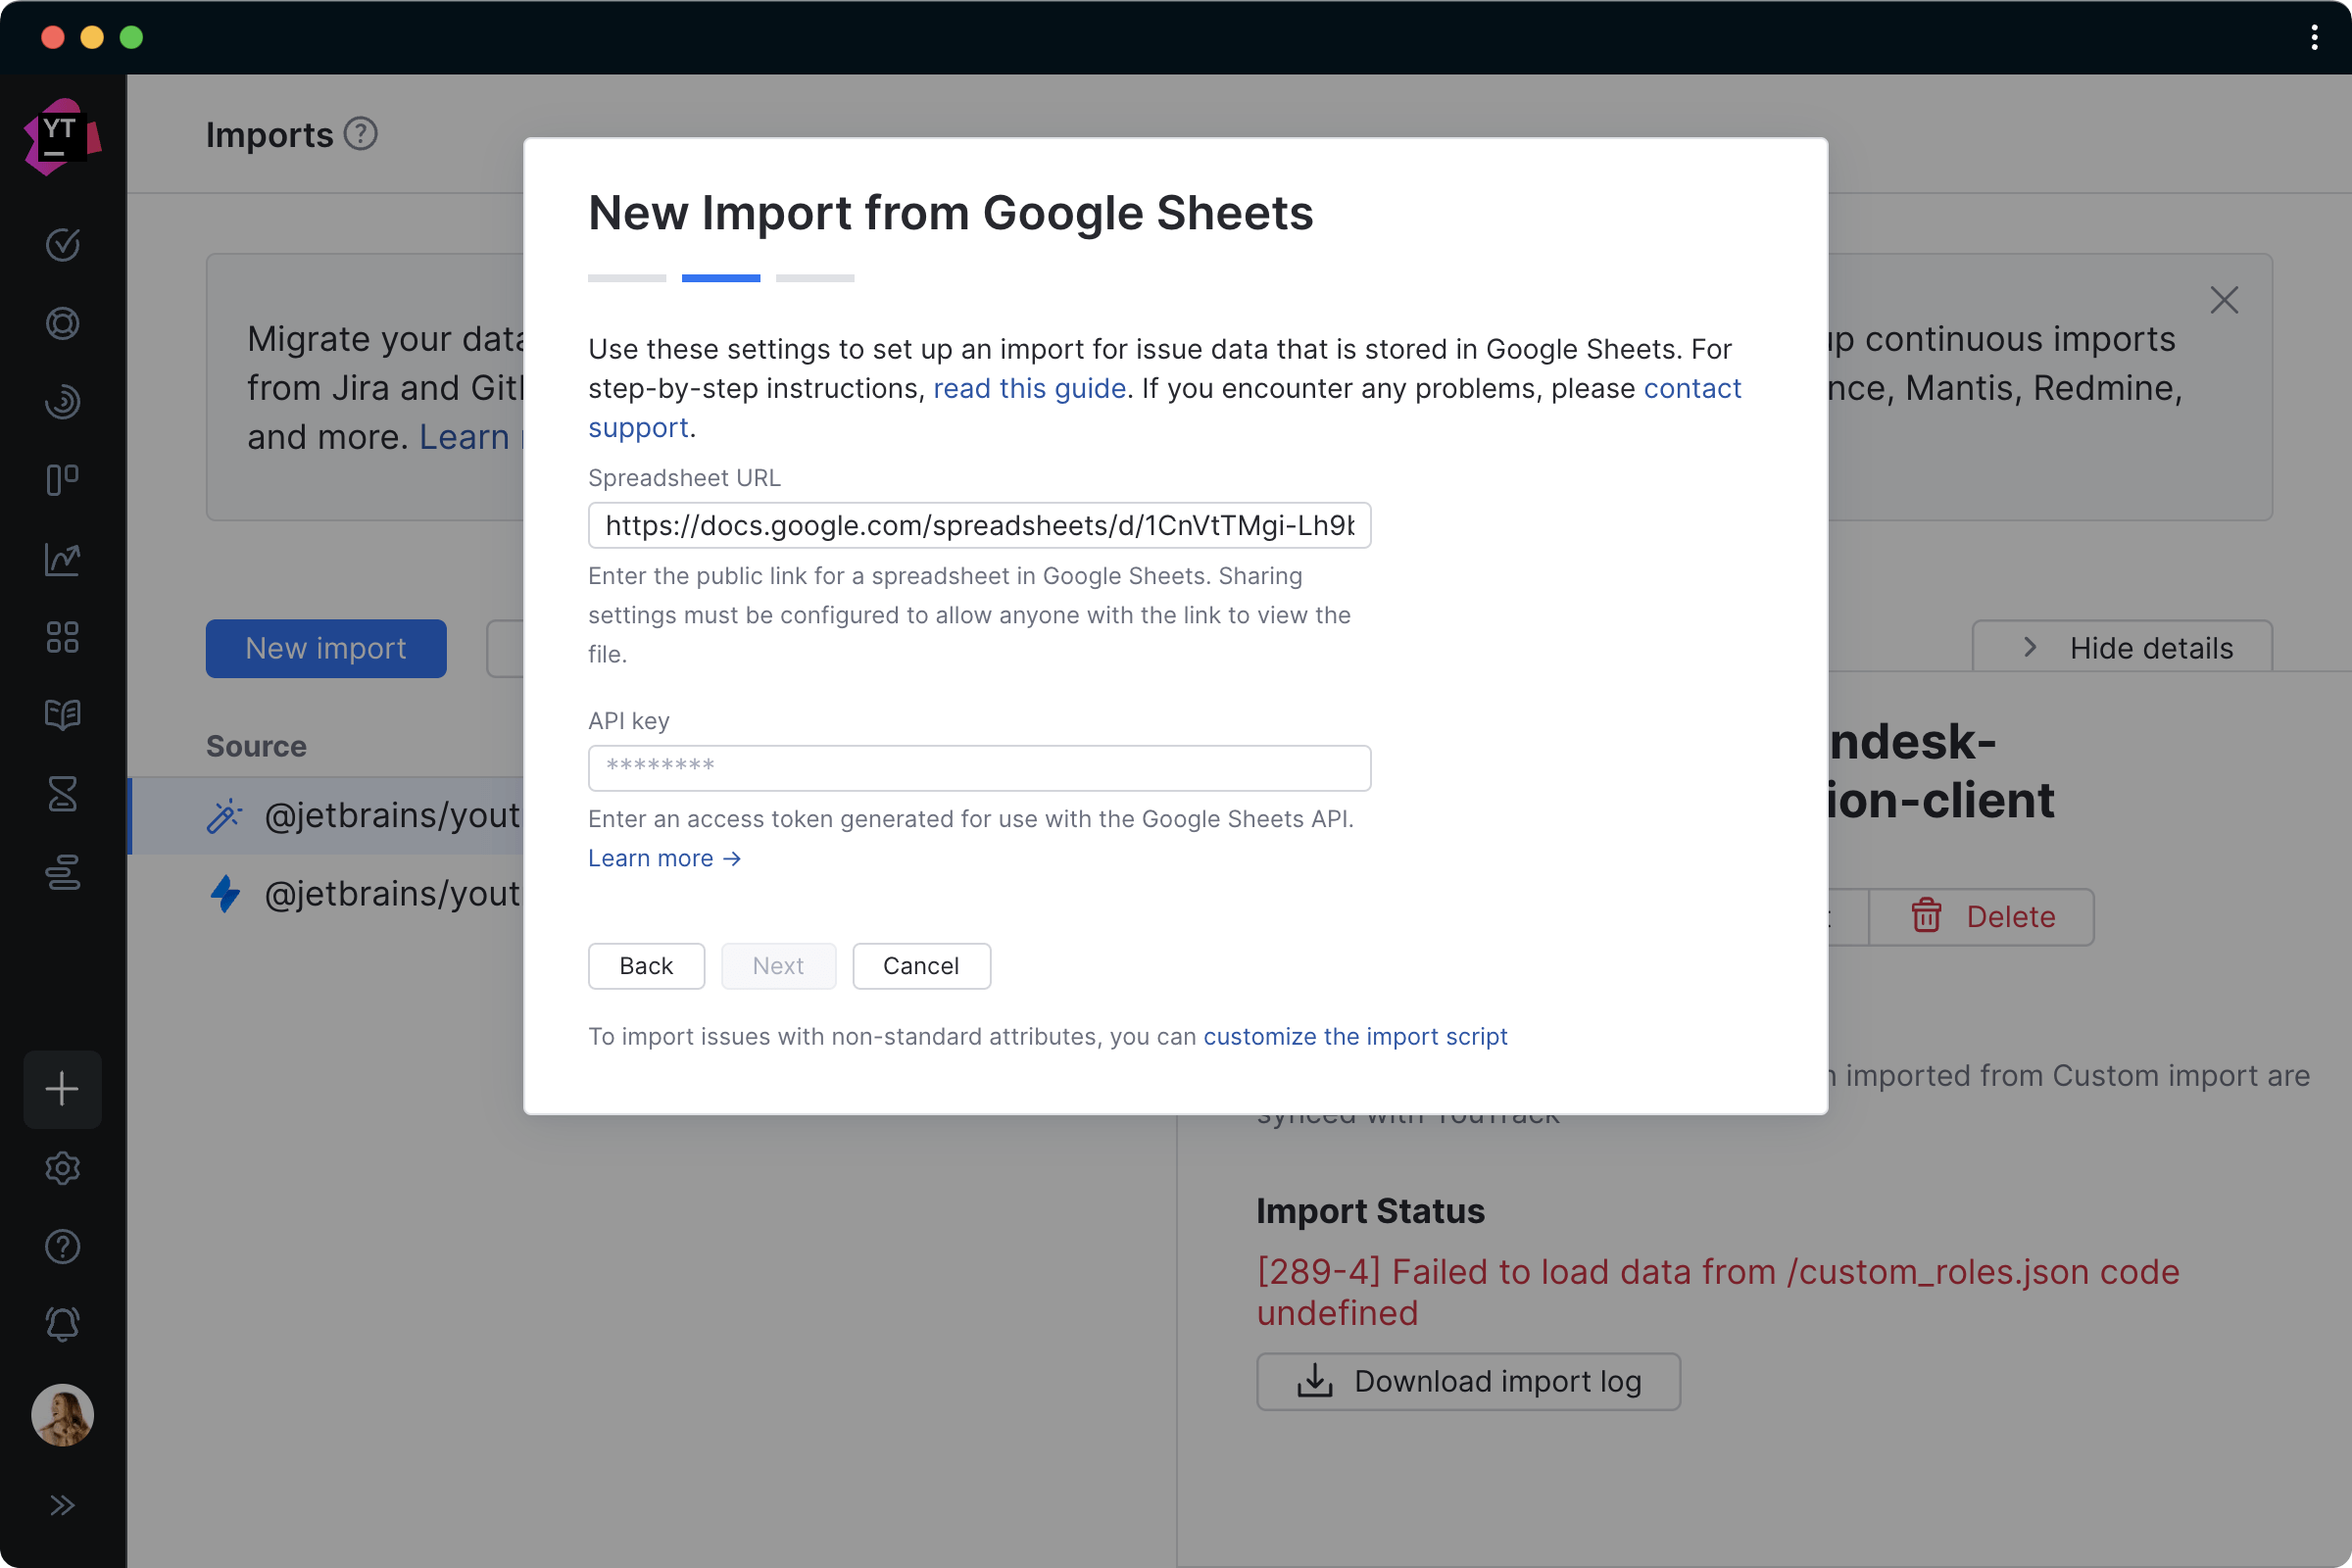This screenshot has height=1568, width=2352.
Task: Open the Agile Boards sidebar icon
Action: point(62,480)
